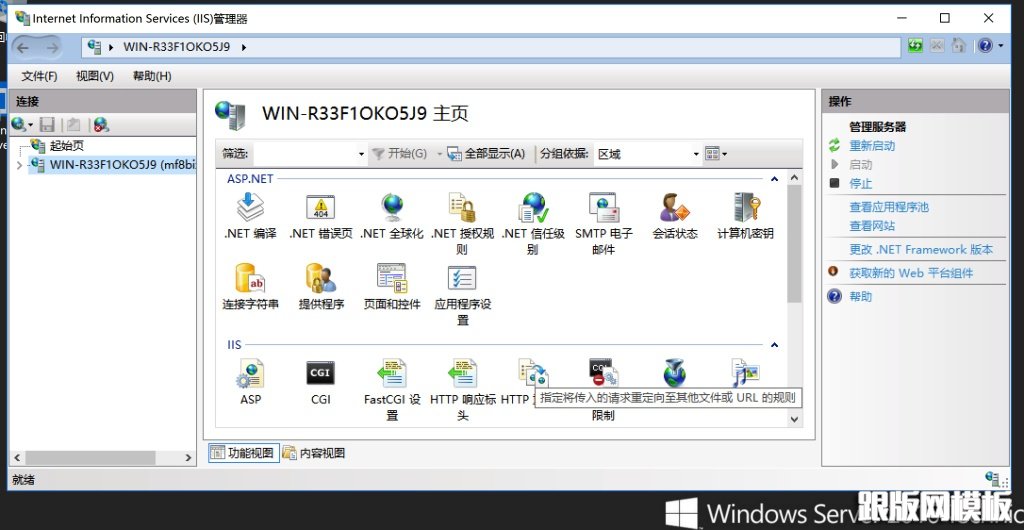Click the connections pane horizontal scrollbar thumb
The image size is (1024, 530).
[91, 458]
